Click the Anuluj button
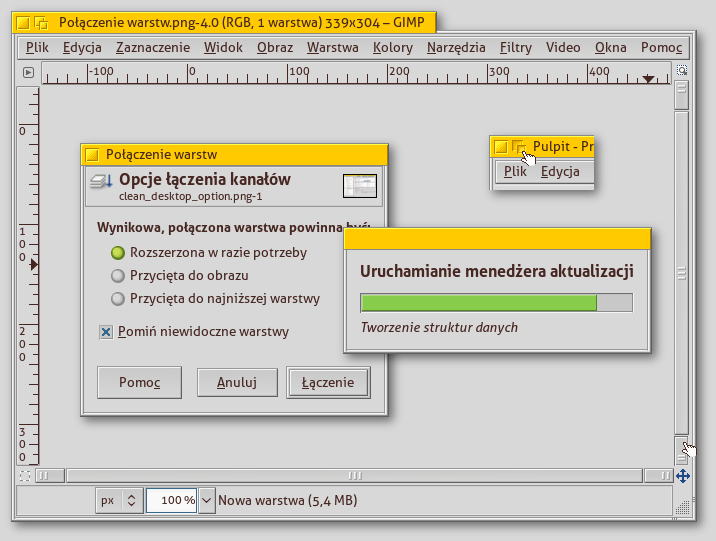This screenshot has width=716, height=541. 237,382
